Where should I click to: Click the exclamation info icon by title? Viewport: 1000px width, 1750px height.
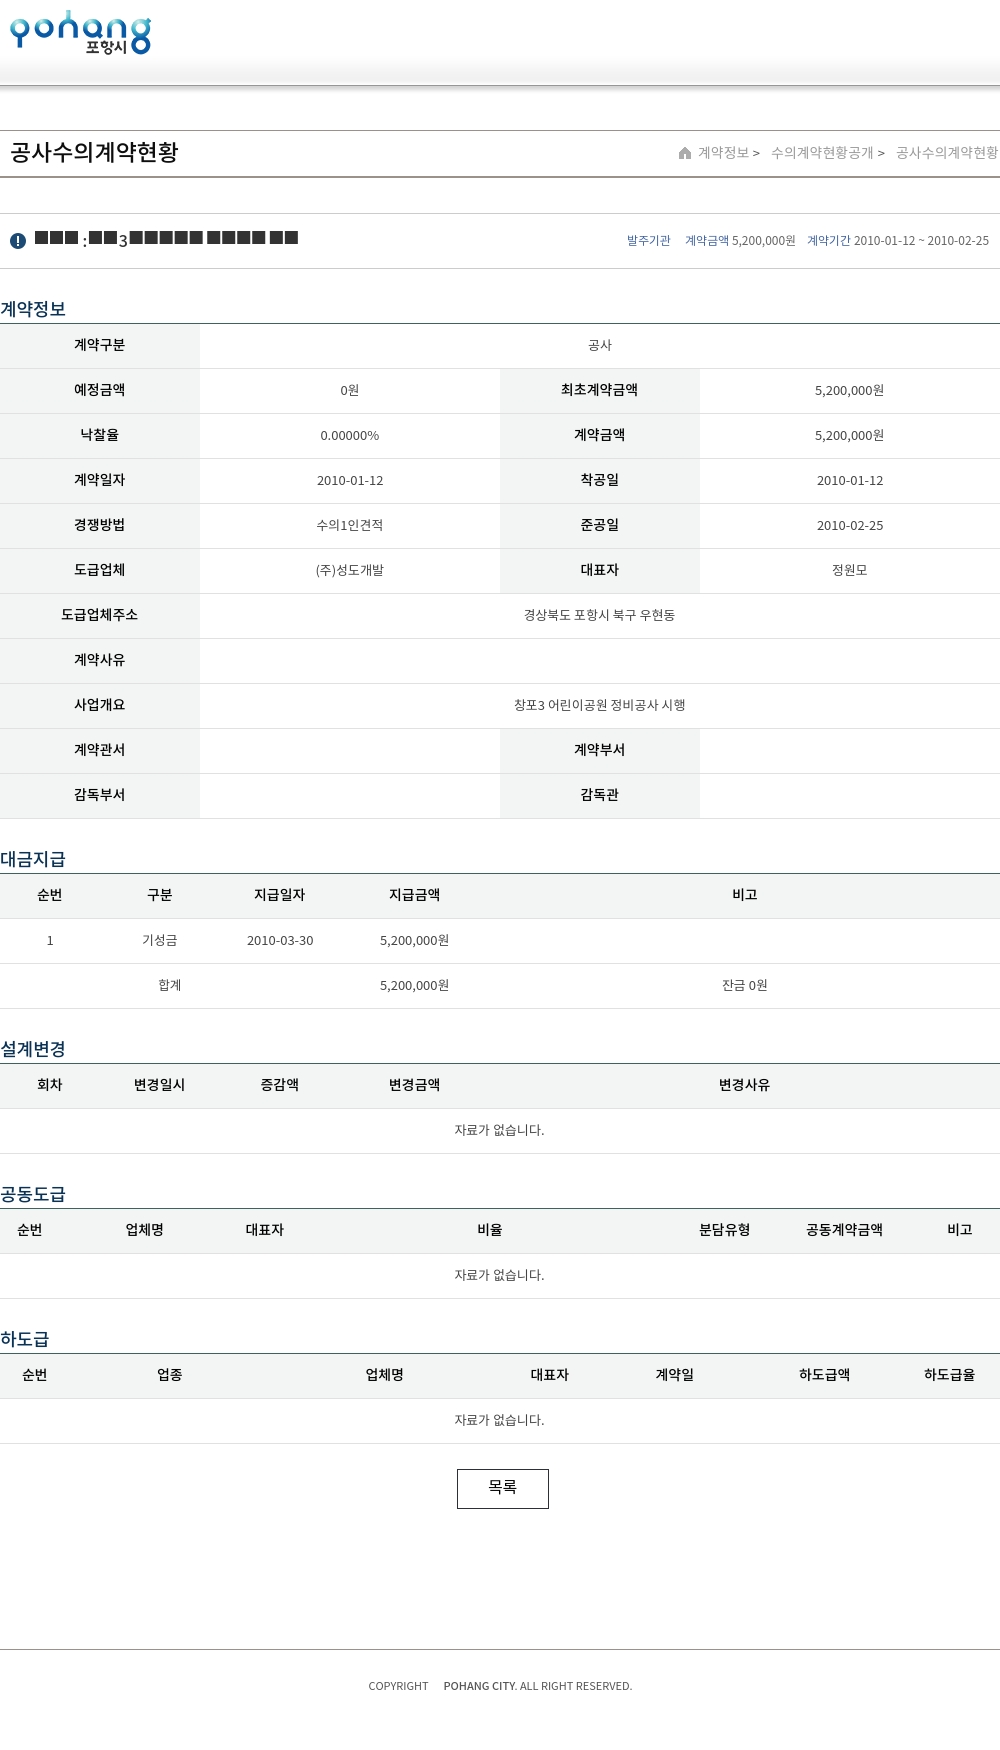tap(18, 241)
